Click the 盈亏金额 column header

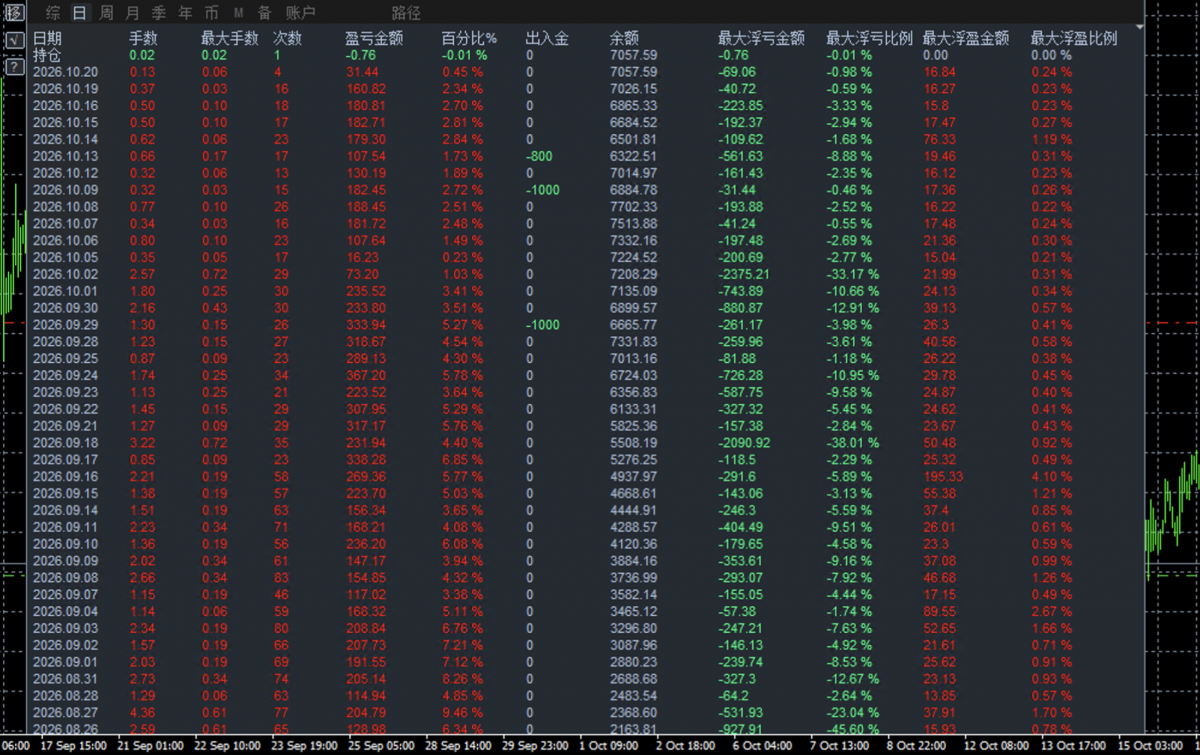[x=375, y=38]
